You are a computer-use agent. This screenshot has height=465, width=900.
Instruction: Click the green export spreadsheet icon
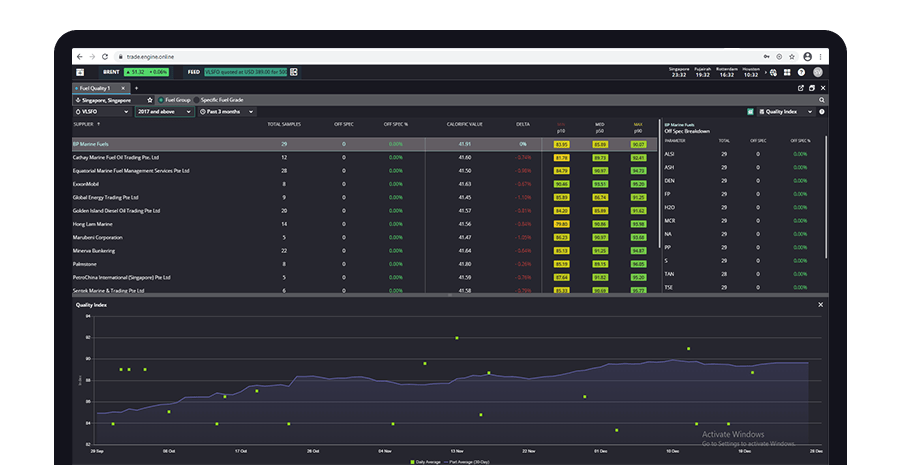tap(751, 112)
